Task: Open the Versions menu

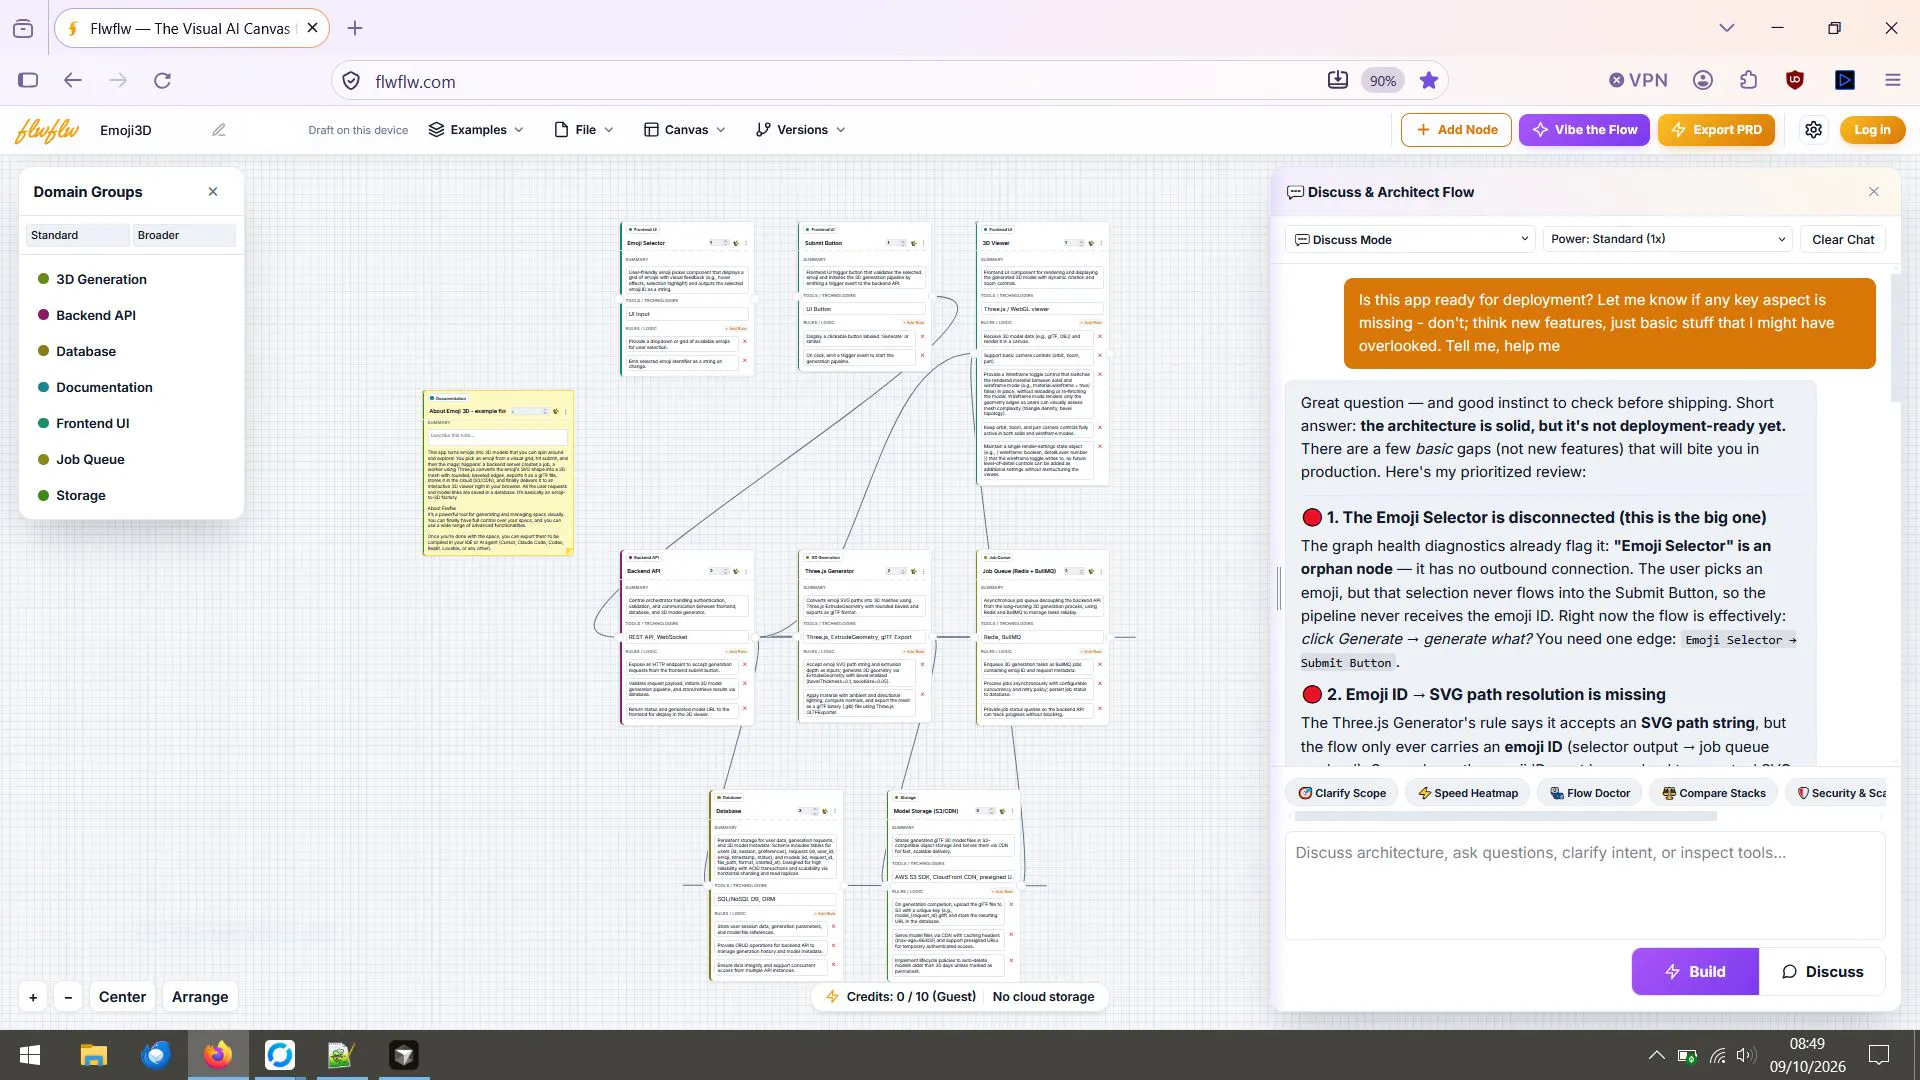Action: click(801, 130)
